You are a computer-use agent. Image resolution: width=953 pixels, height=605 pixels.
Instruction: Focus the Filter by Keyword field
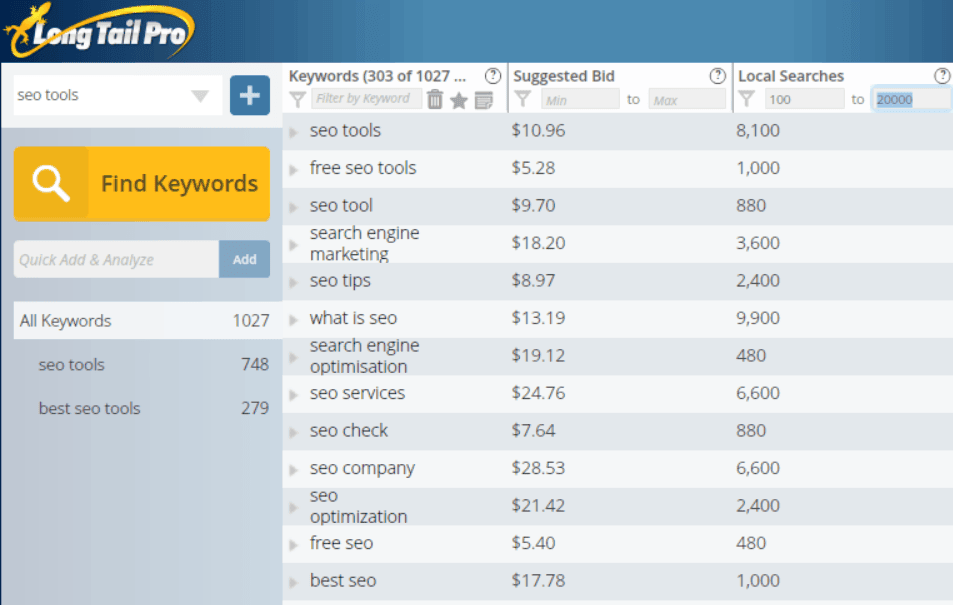pyautogui.click(x=366, y=99)
